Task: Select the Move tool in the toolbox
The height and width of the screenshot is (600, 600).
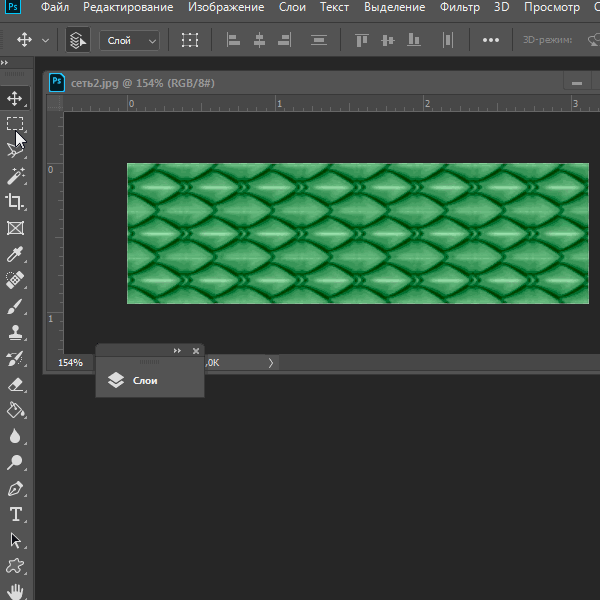Action: coord(15,98)
